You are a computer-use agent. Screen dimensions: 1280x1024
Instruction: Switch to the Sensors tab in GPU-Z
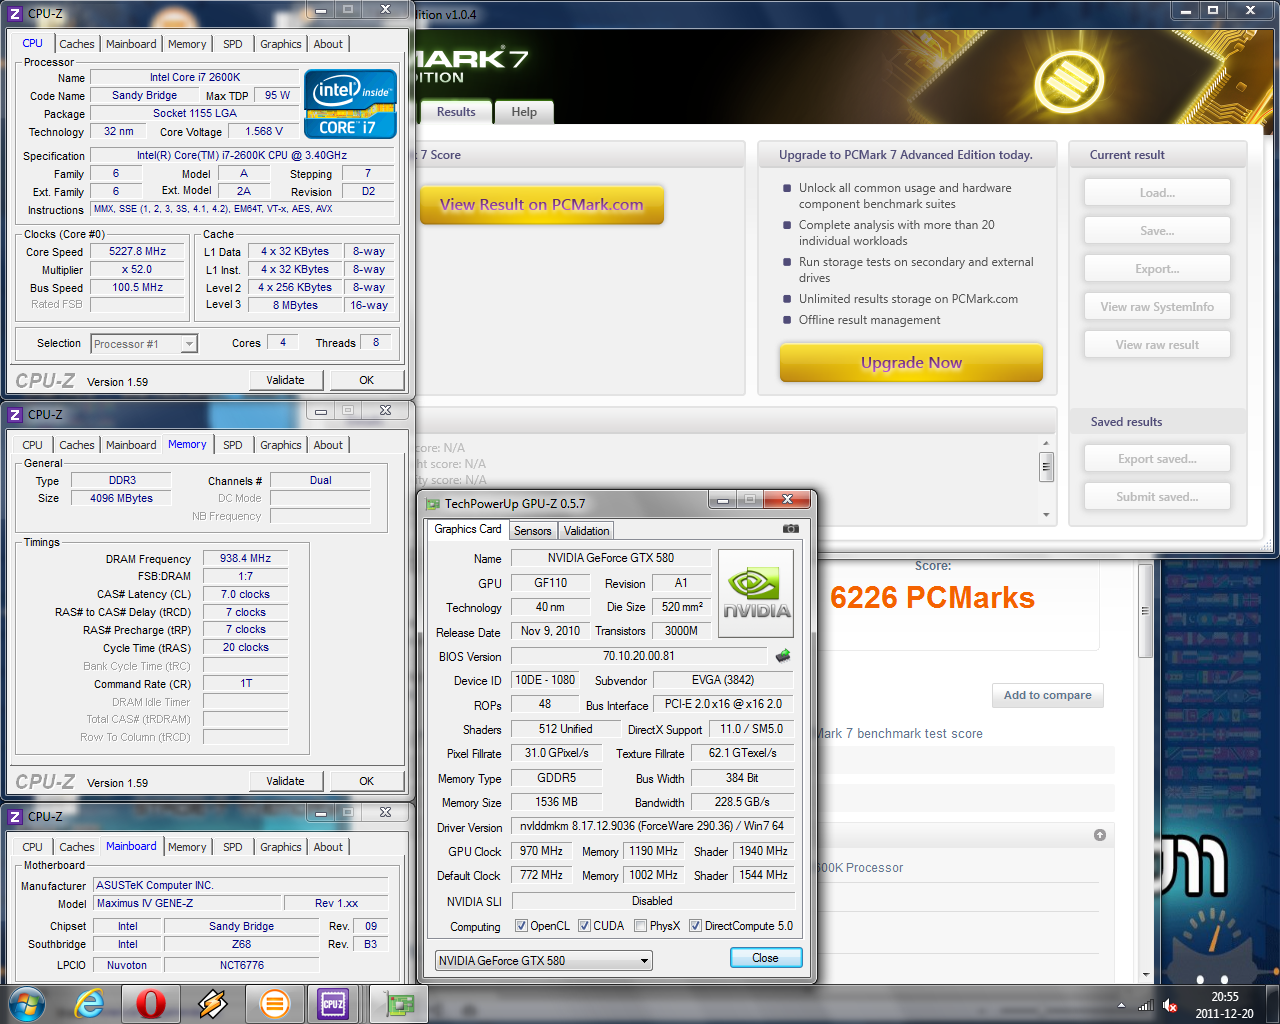click(x=533, y=531)
